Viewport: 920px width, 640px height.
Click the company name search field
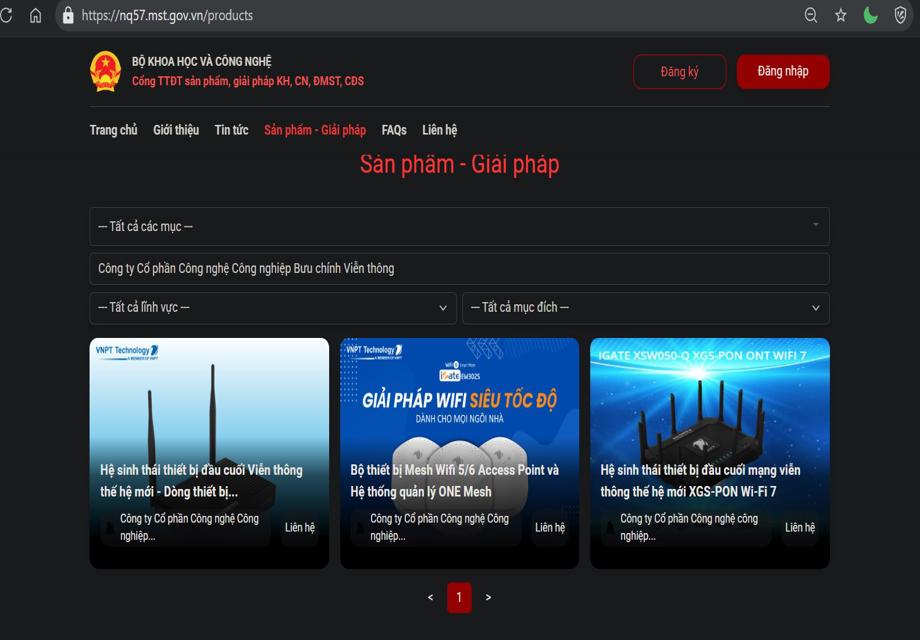point(459,269)
